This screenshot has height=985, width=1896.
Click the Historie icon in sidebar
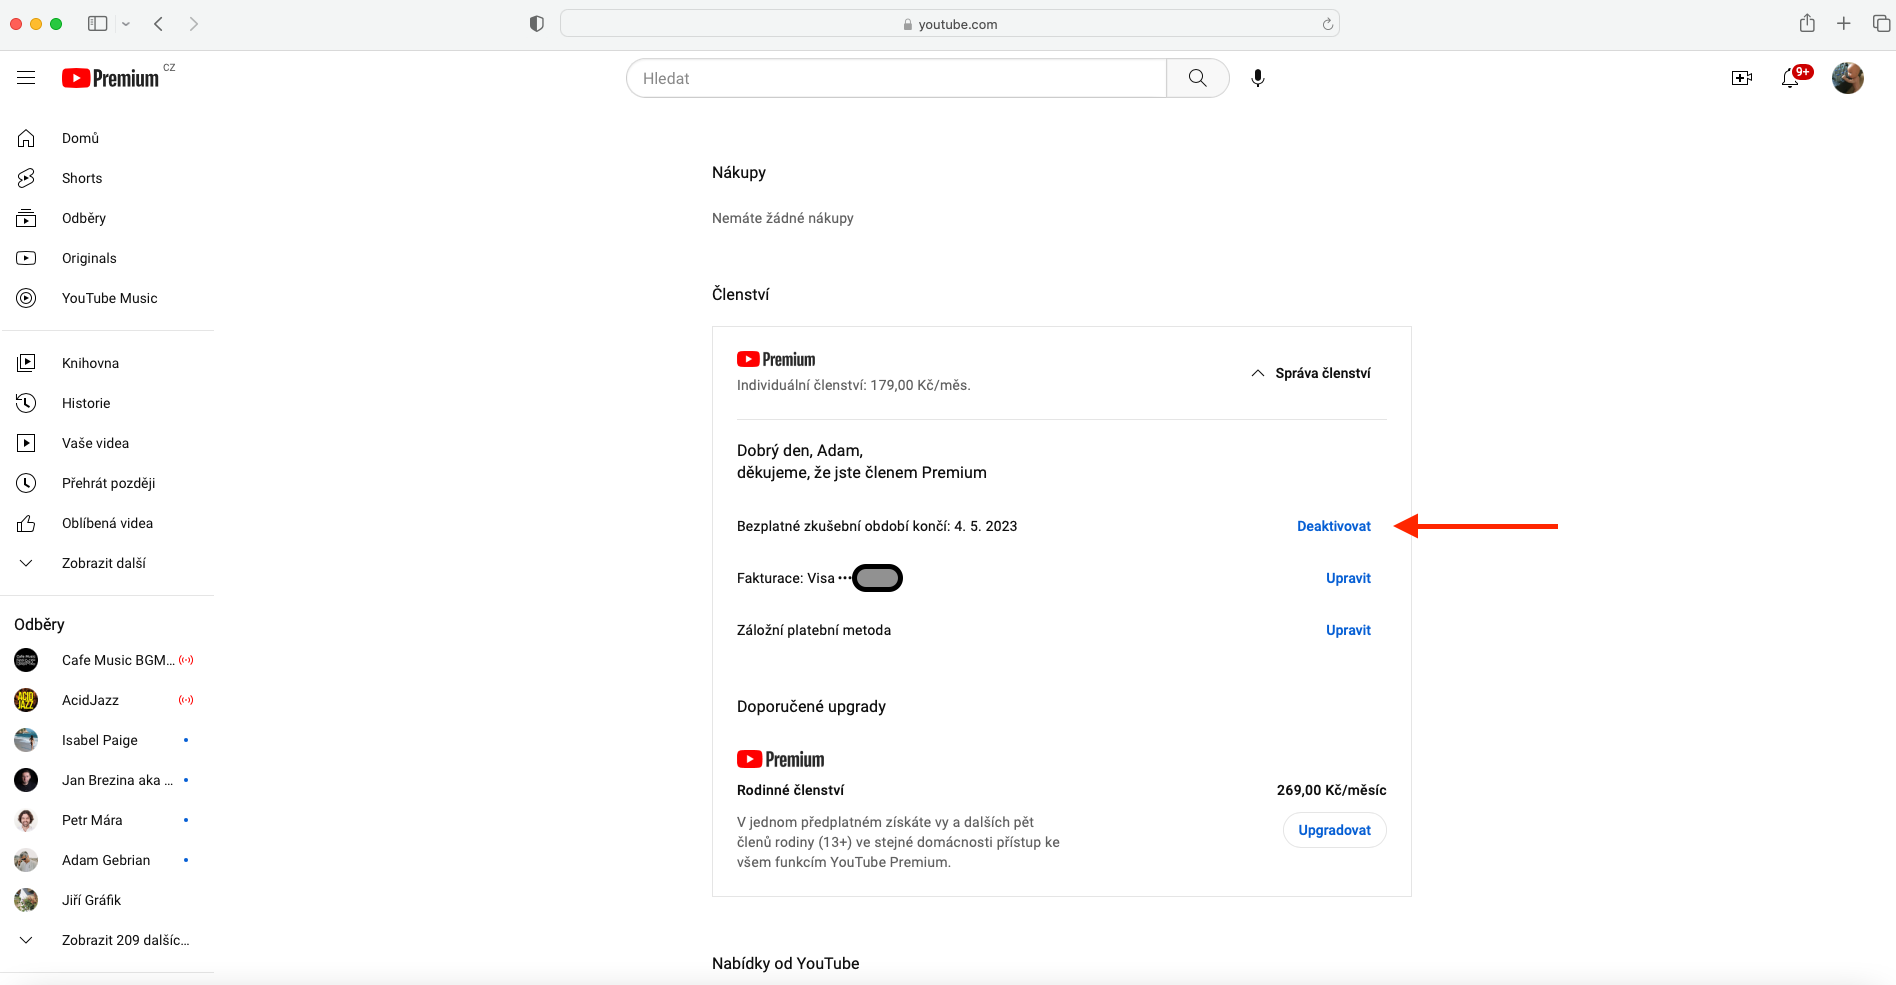click(x=26, y=403)
